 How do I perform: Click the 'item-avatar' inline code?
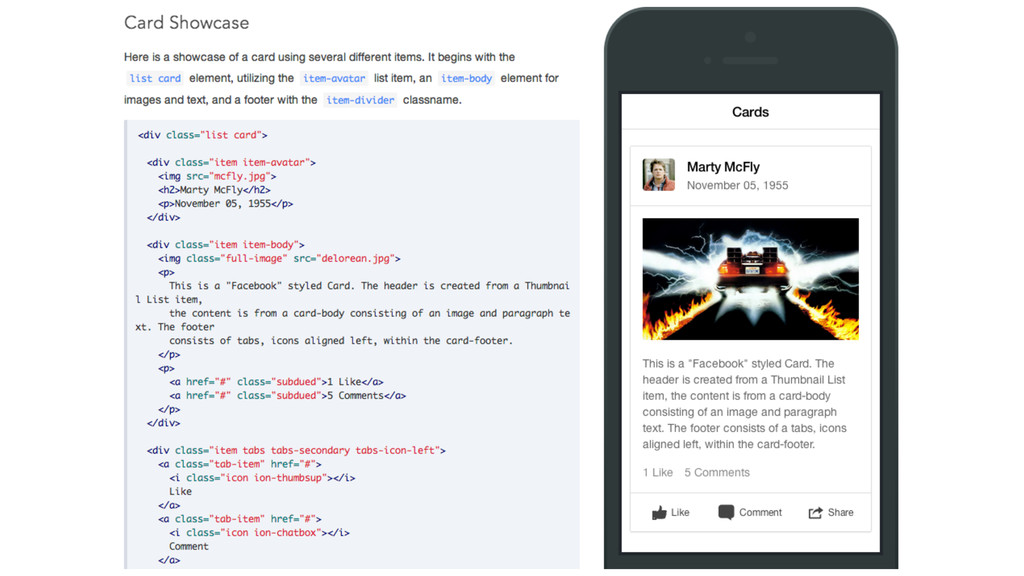(x=334, y=78)
